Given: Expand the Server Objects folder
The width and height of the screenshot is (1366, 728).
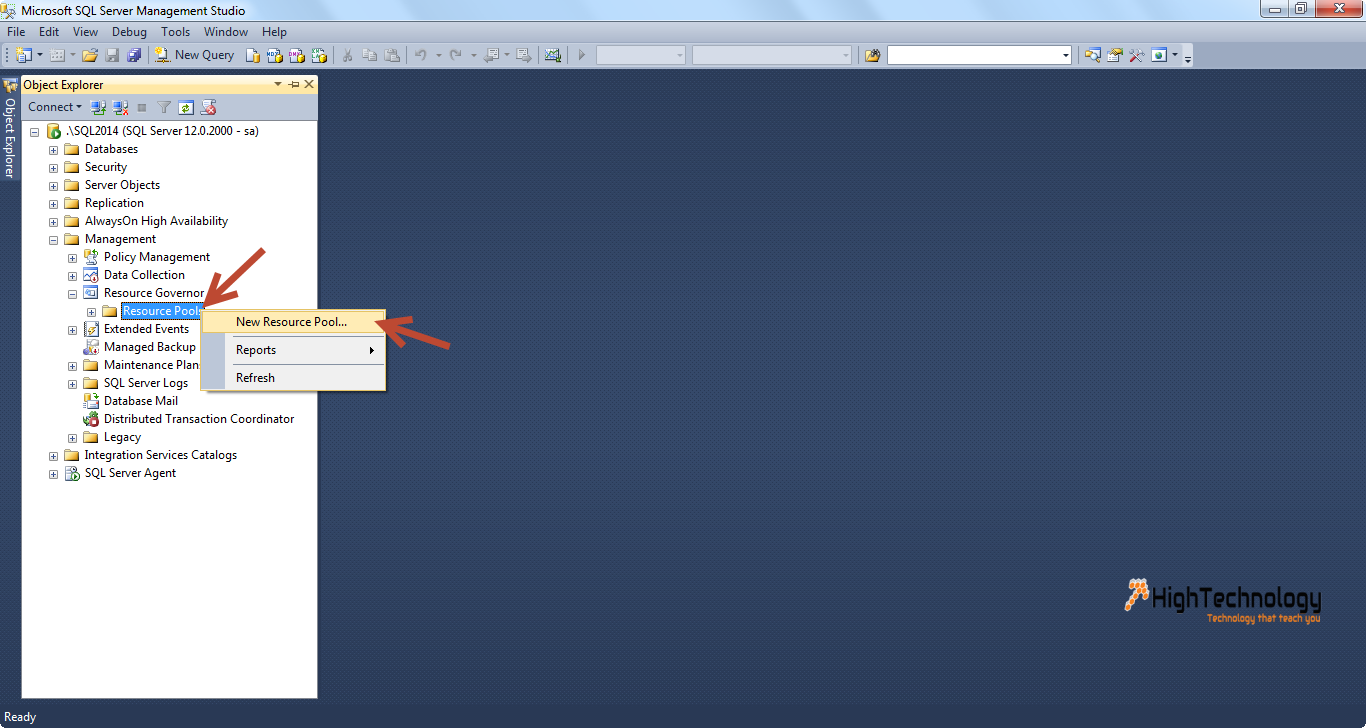Looking at the screenshot, I should coord(53,185).
